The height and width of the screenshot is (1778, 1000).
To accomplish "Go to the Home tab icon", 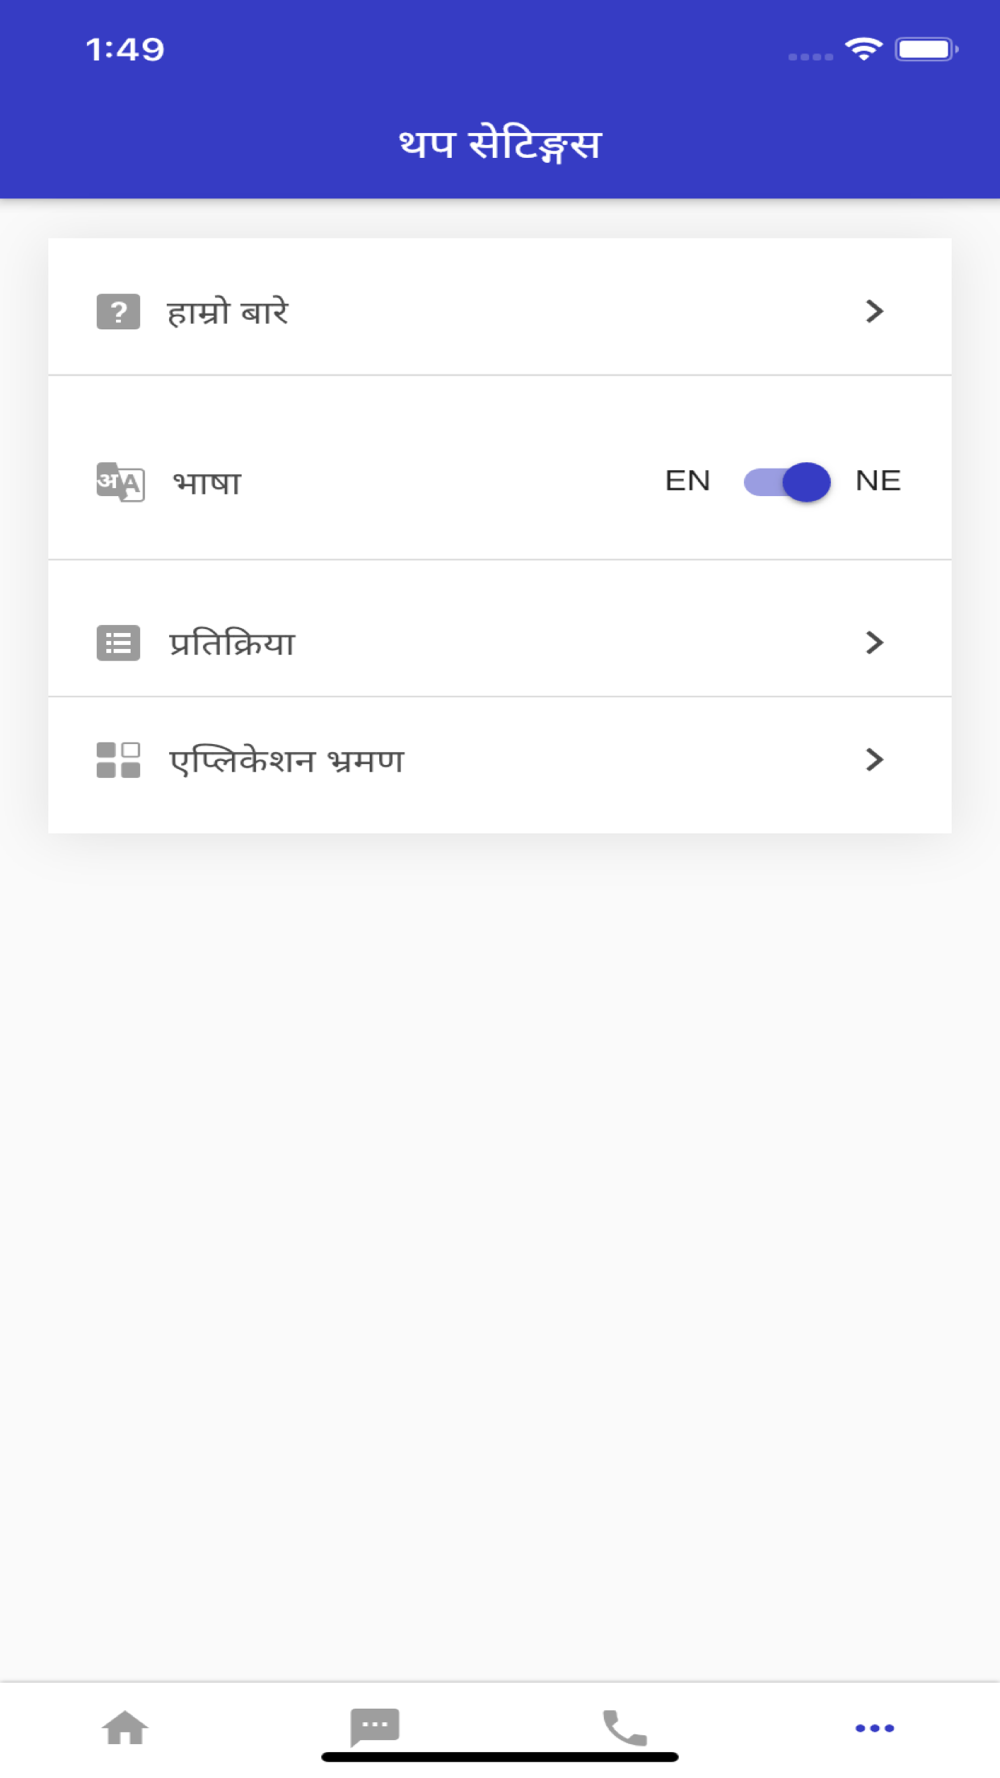I will (x=125, y=1727).
